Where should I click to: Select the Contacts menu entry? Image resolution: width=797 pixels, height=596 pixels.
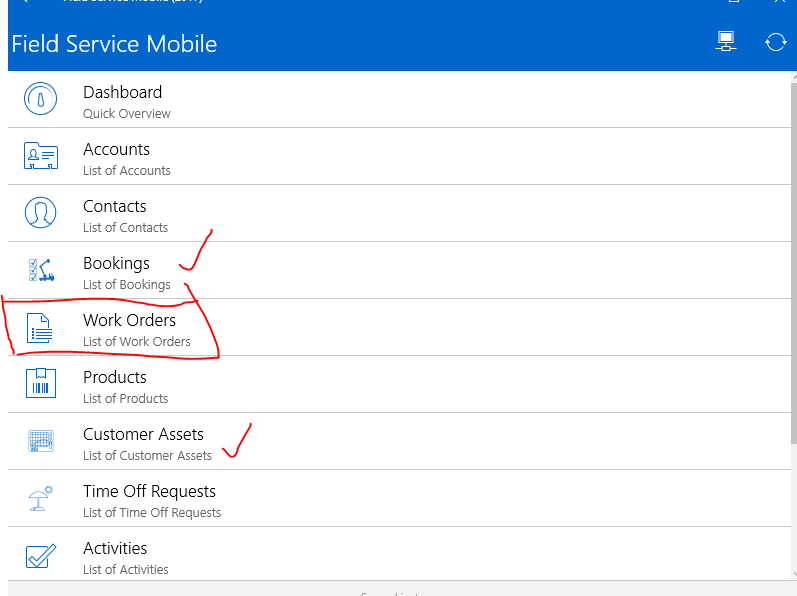400,213
